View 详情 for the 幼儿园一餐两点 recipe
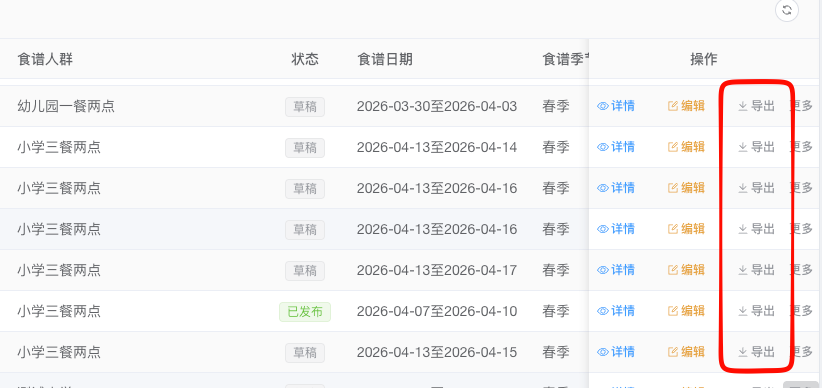The height and width of the screenshot is (388, 822). (616, 106)
